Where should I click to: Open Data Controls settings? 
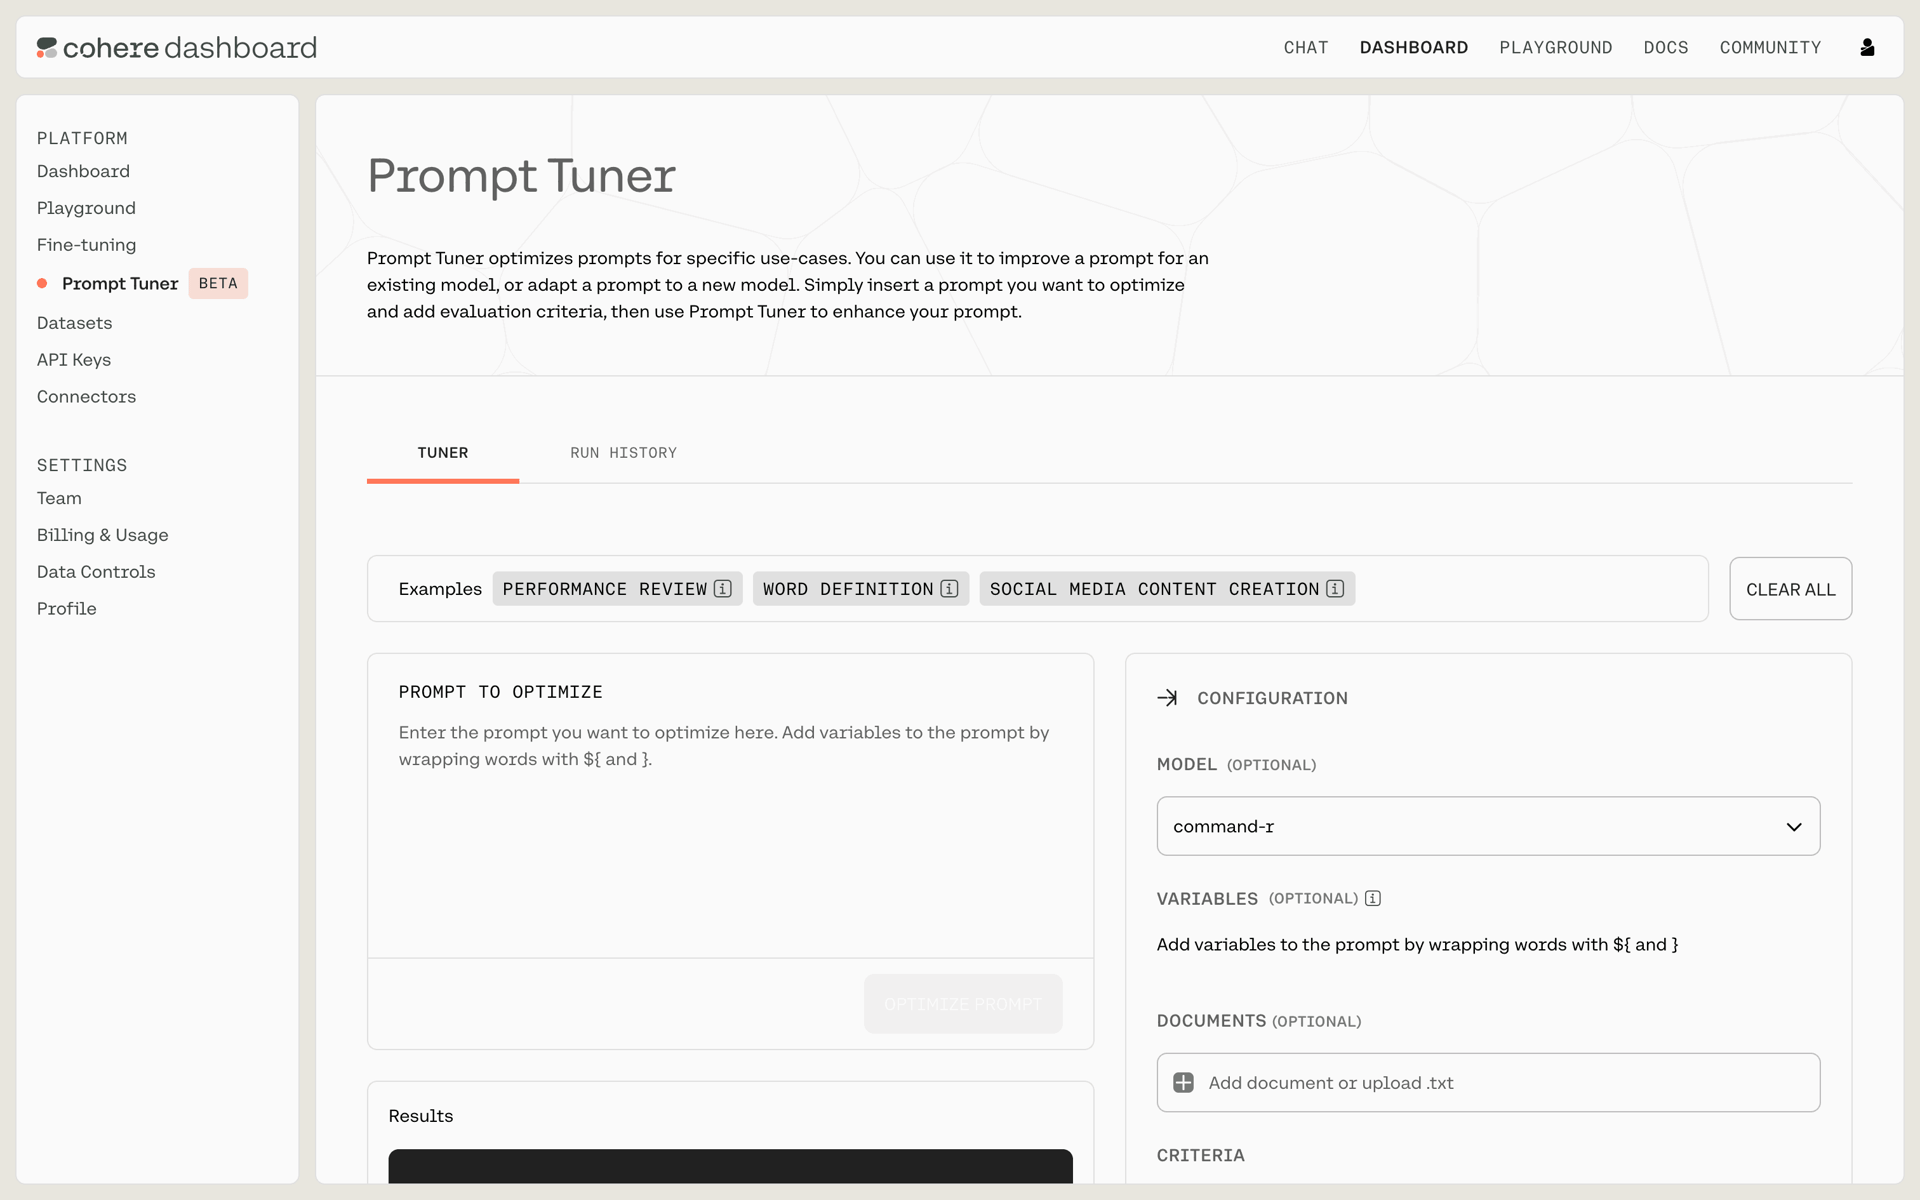tap(96, 572)
